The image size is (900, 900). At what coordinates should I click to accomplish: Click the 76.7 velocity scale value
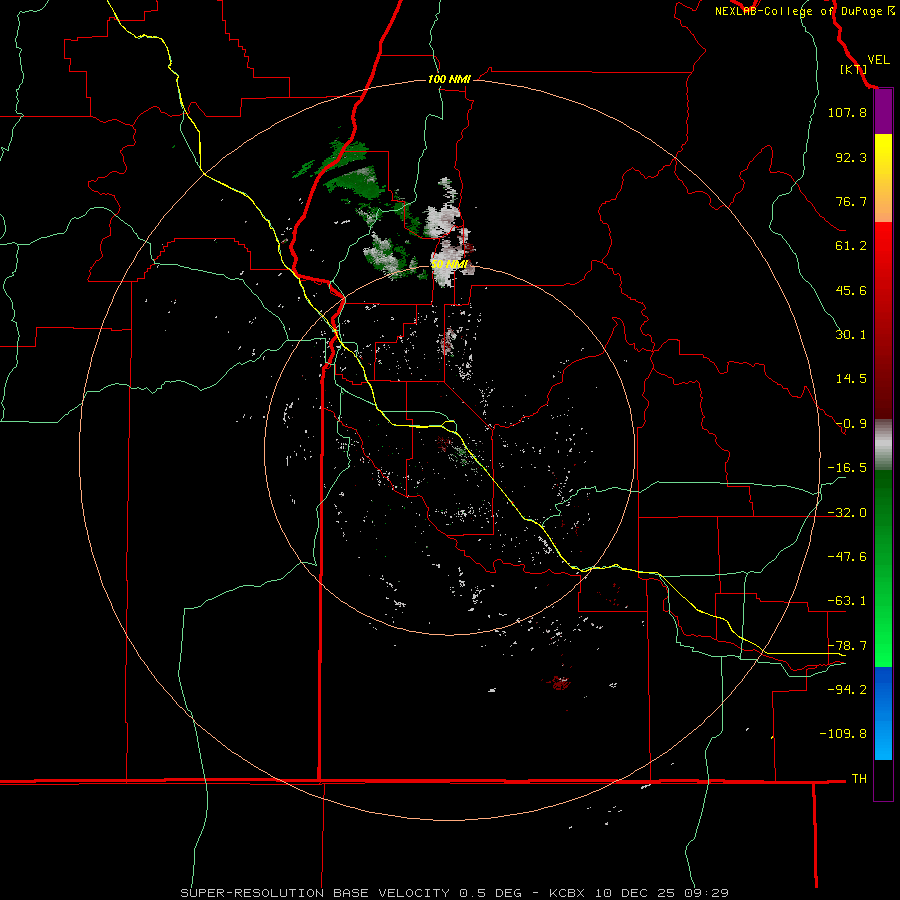tap(851, 201)
